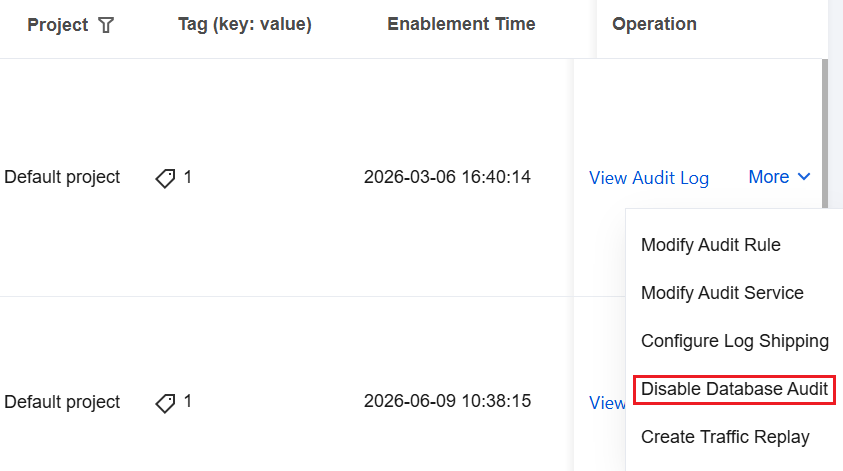The height and width of the screenshot is (471, 843).
Task: Open Configure Log Shipping option
Action: pyautogui.click(x=734, y=341)
